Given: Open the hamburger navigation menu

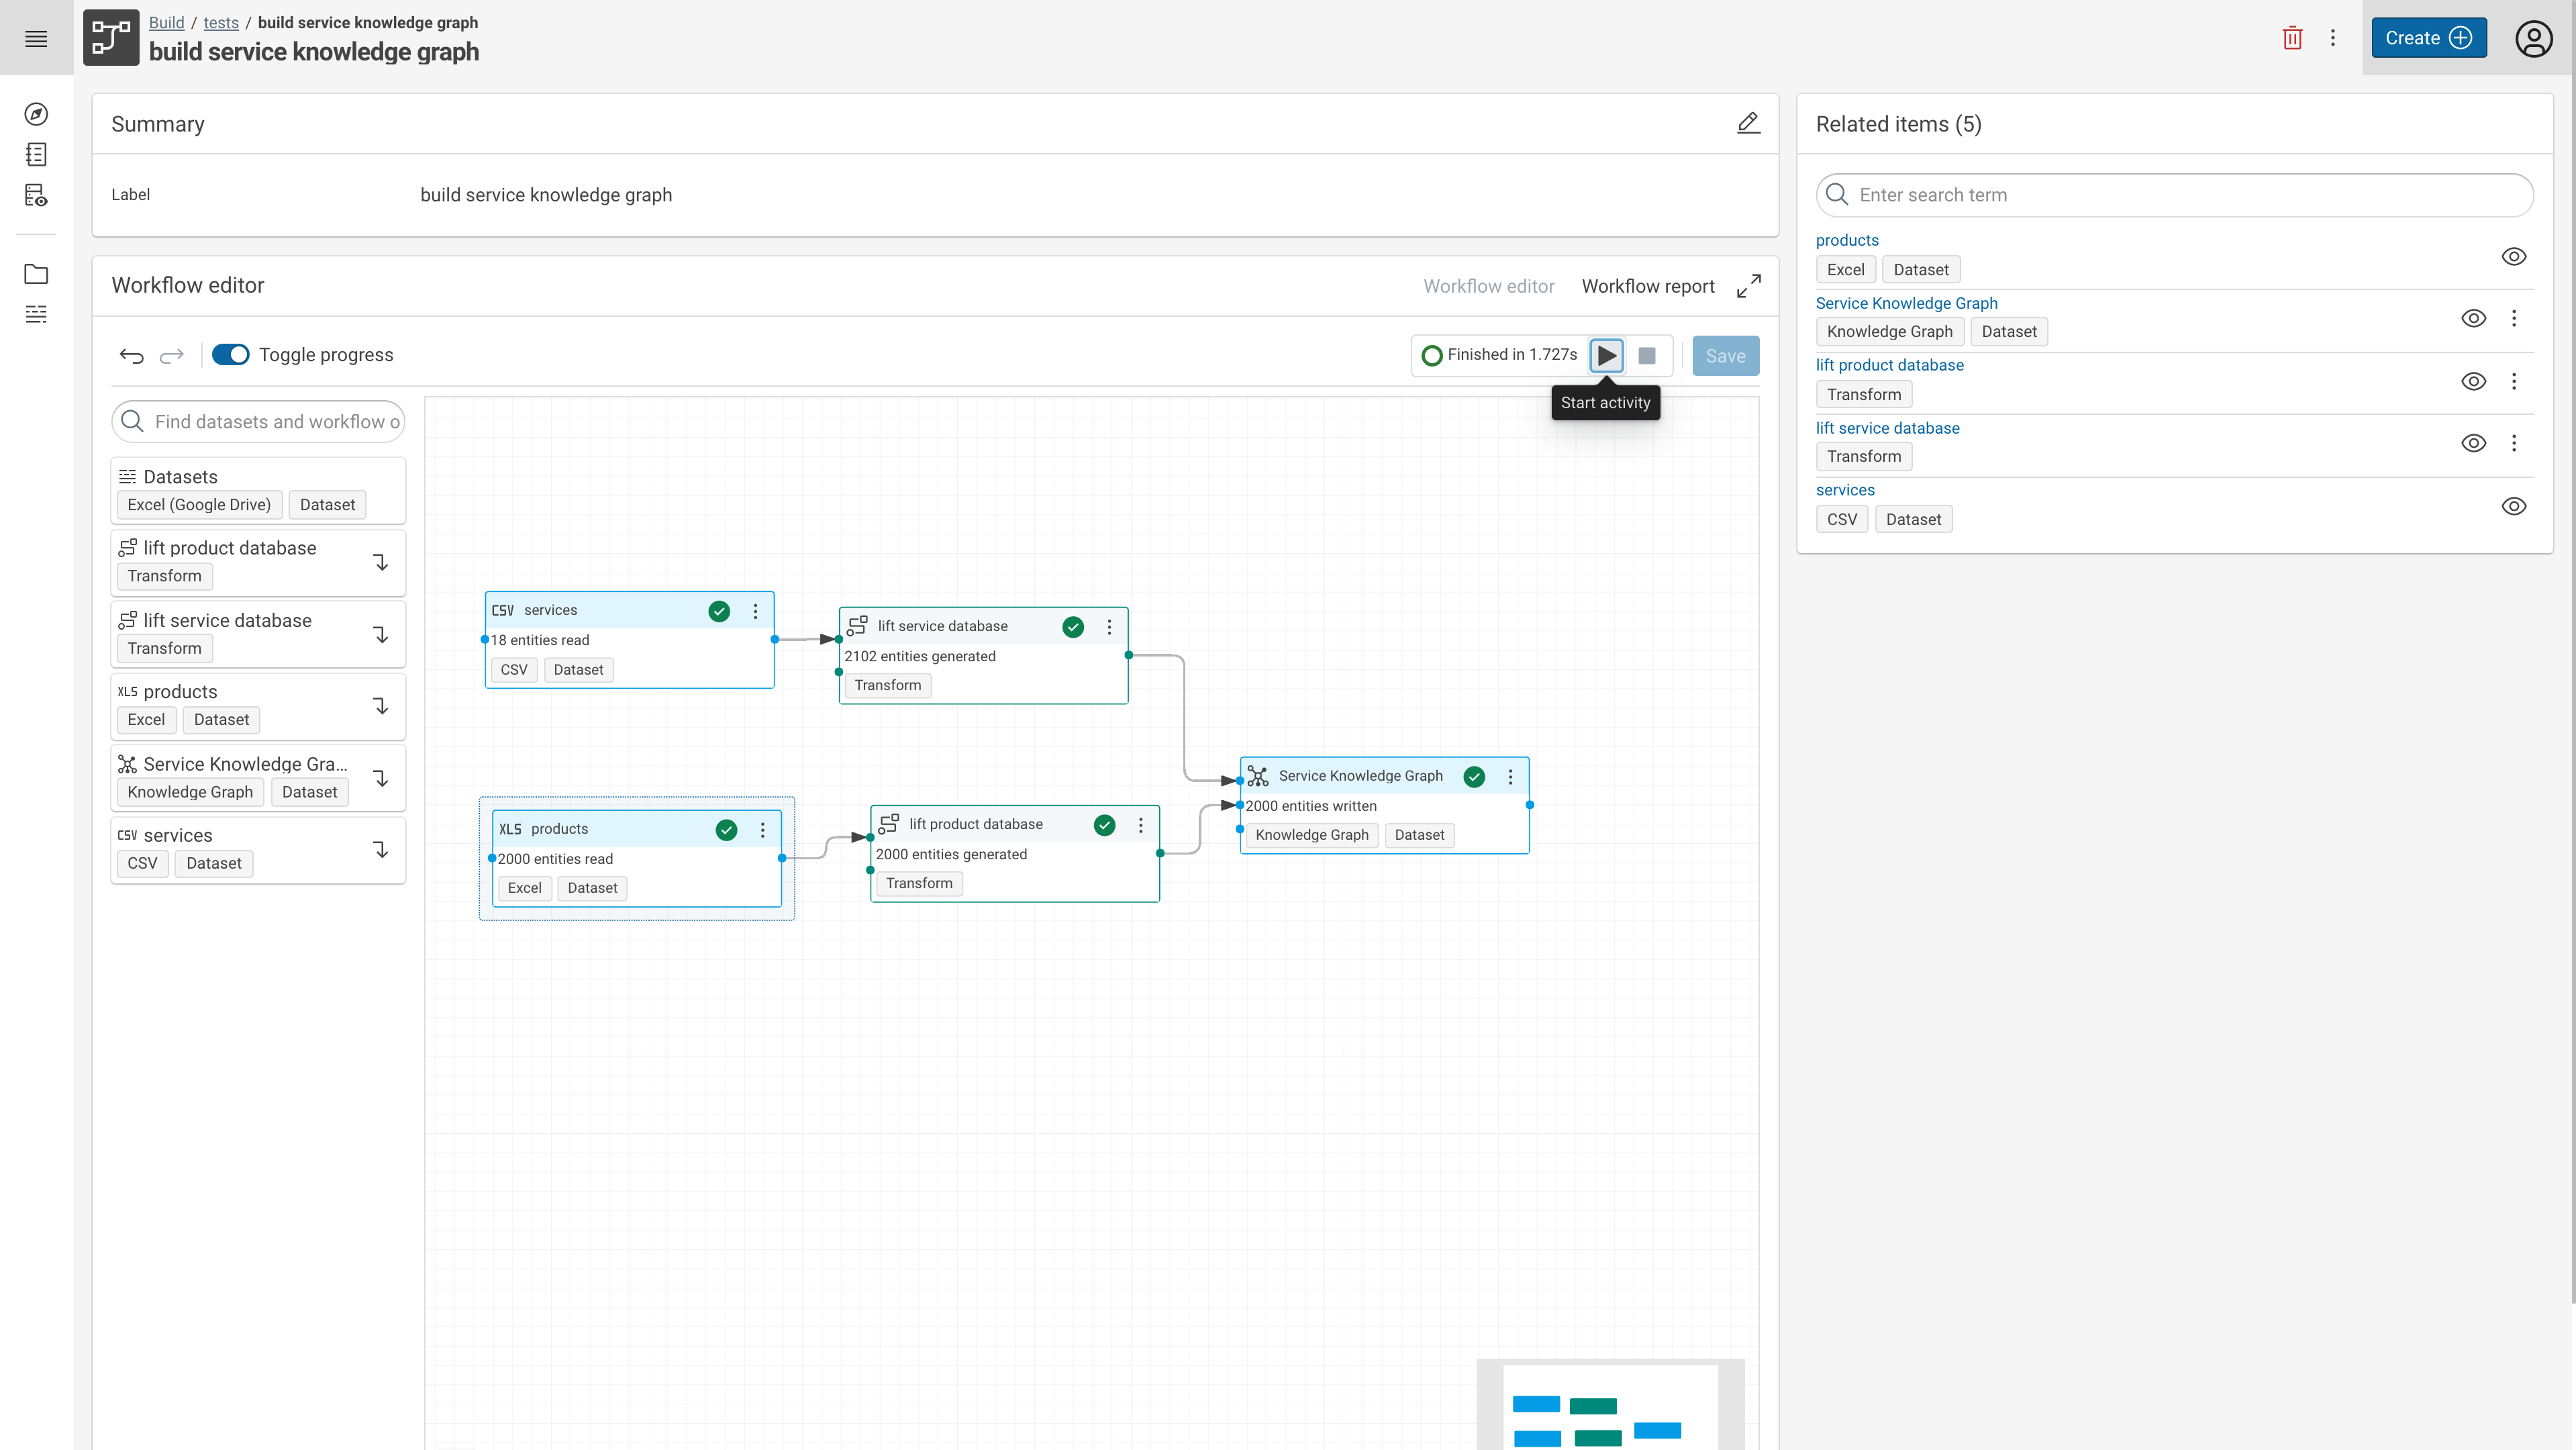Looking at the screenshot, I should 35,38.
